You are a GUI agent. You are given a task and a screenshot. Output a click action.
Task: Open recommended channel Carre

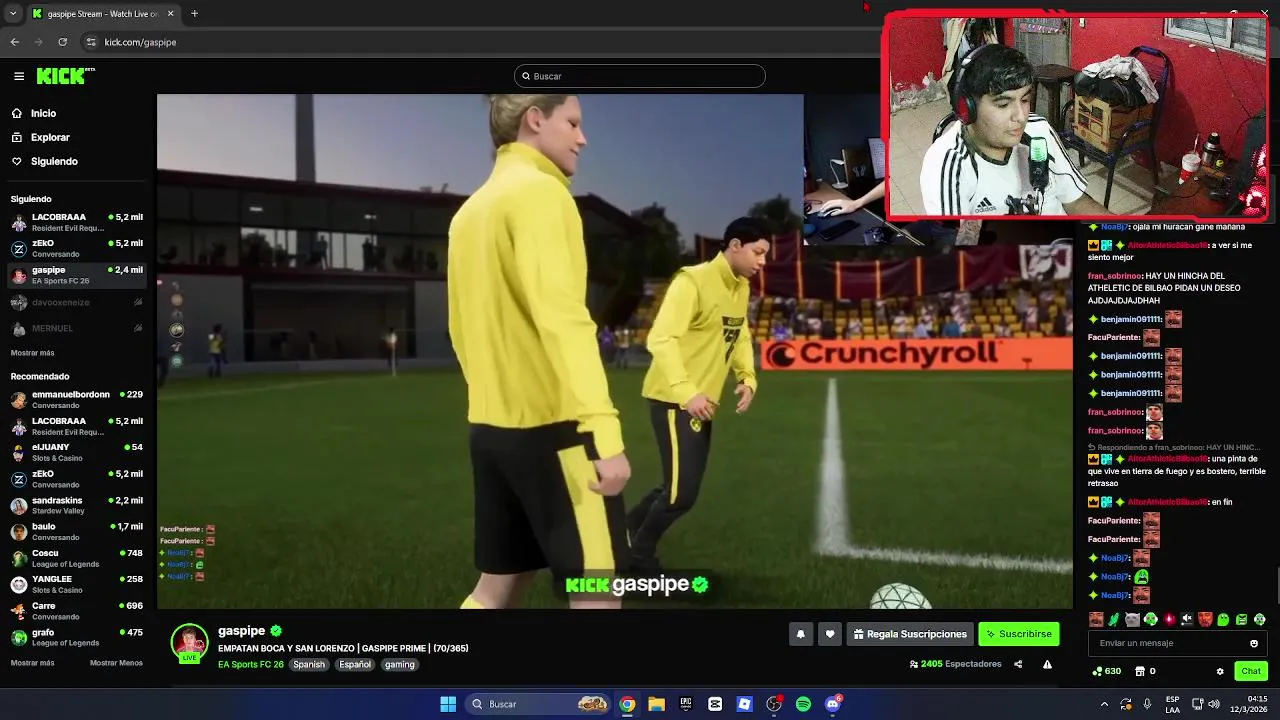coord(78,610)
